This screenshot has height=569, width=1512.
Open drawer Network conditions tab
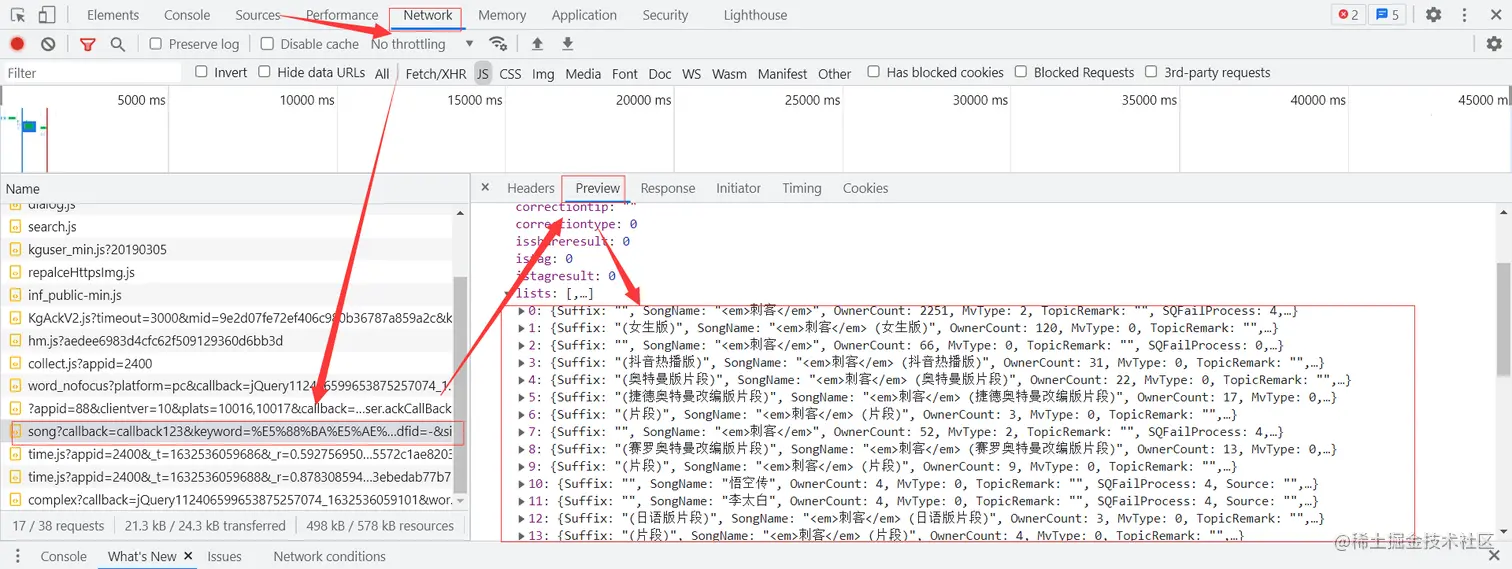[329, 556]
